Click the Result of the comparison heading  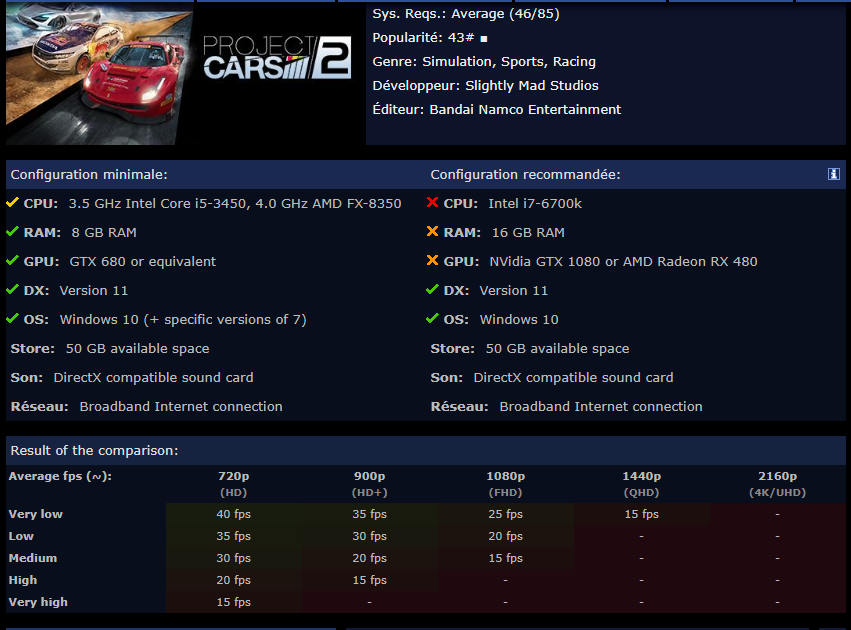[x=94, y=450]
